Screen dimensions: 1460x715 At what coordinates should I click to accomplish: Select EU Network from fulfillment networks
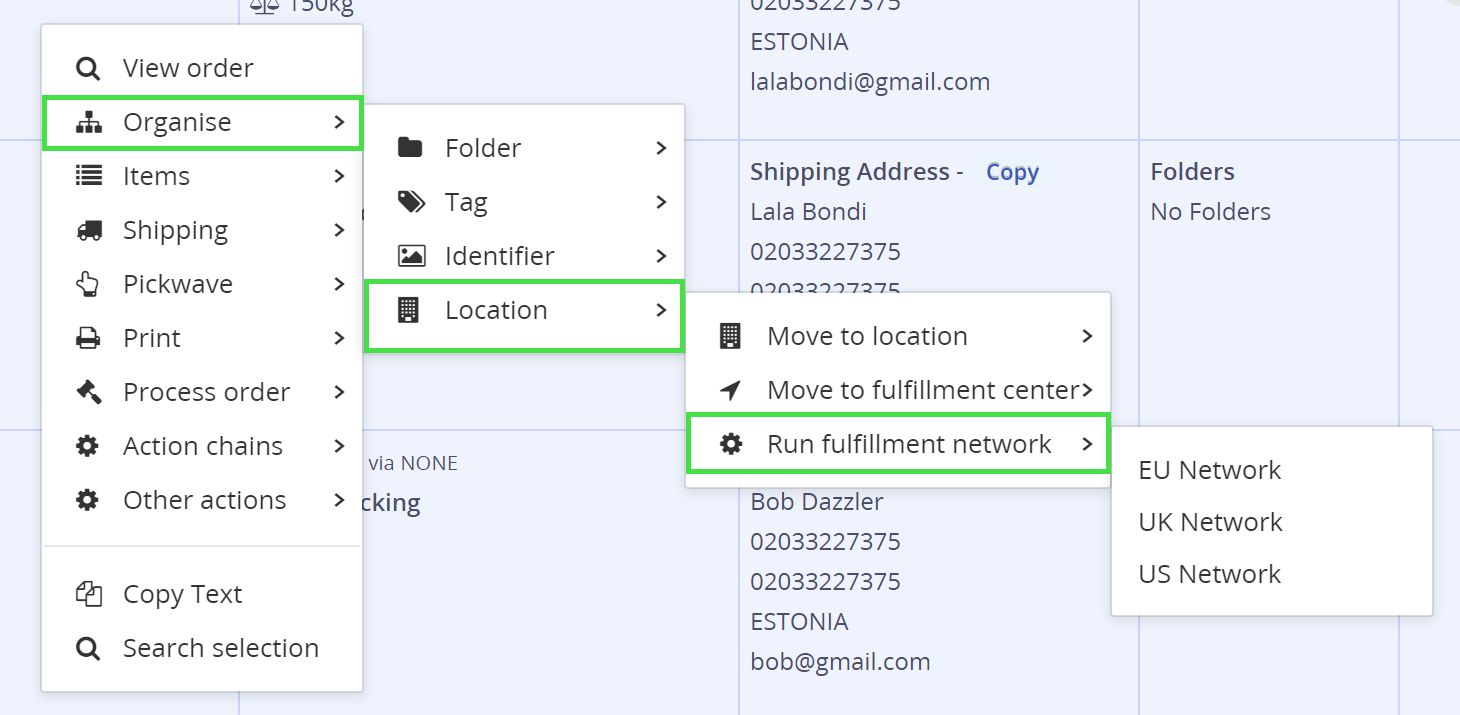point(1209,470)
